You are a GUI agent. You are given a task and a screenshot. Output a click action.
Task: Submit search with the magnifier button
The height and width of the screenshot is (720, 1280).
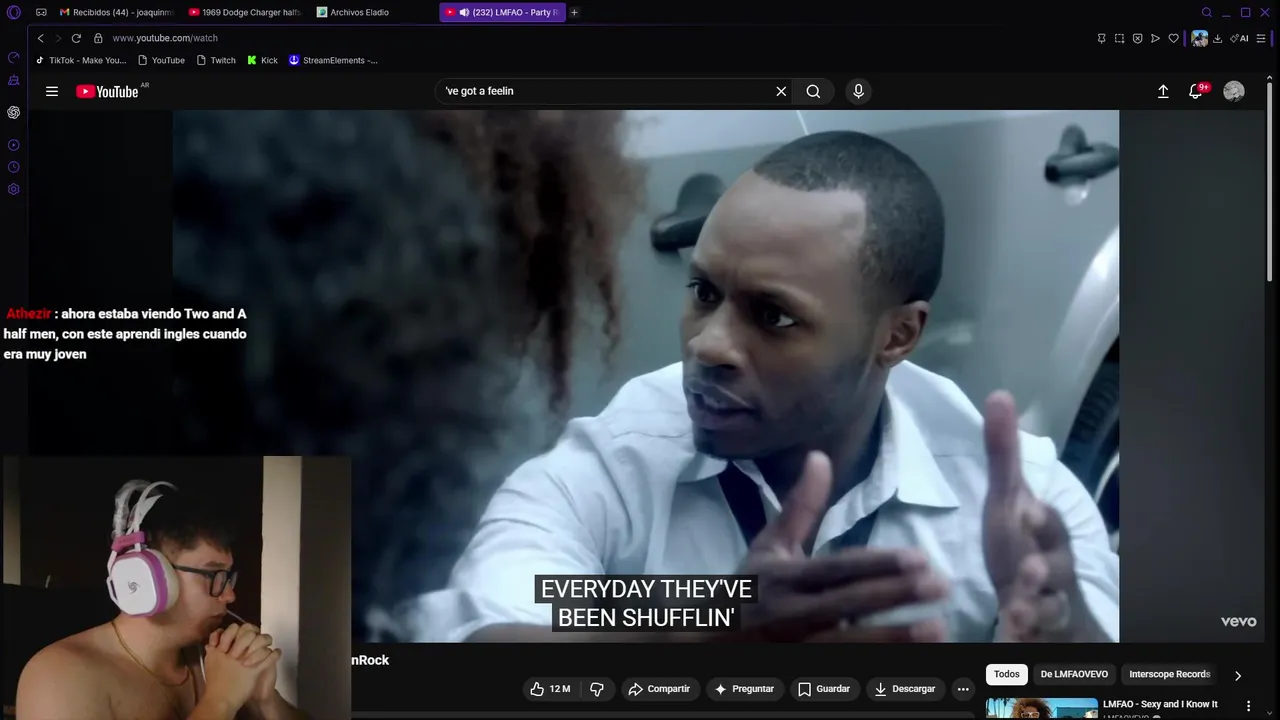point(813,91)
